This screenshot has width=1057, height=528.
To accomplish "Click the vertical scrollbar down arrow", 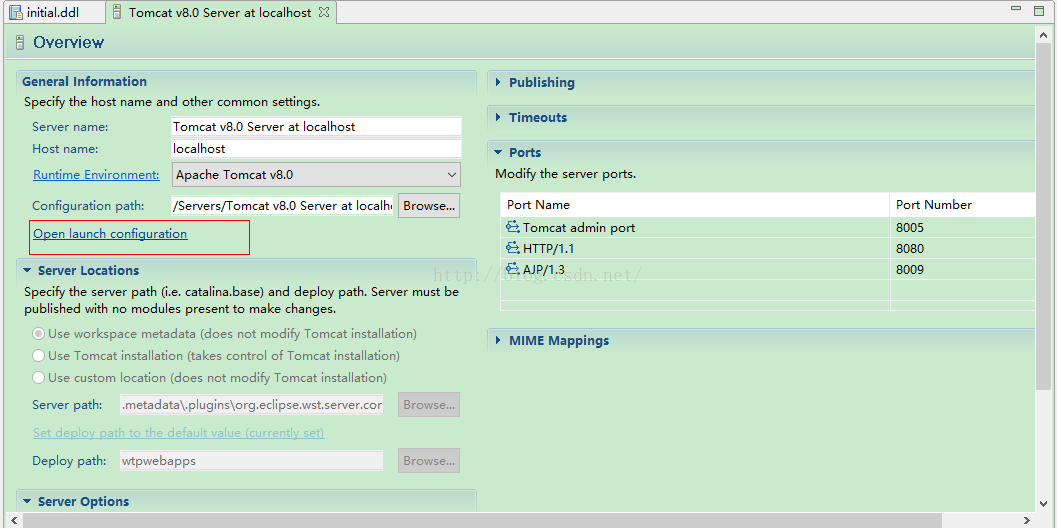I will (1044, 504).
